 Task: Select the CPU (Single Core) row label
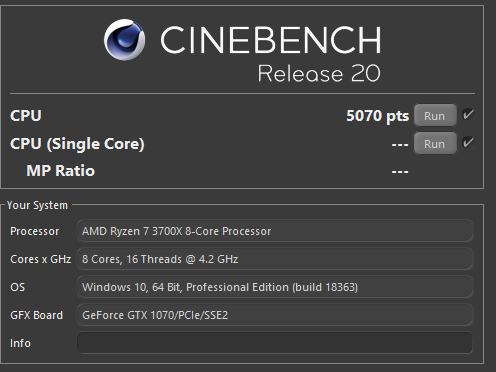(x=77, y=144)
